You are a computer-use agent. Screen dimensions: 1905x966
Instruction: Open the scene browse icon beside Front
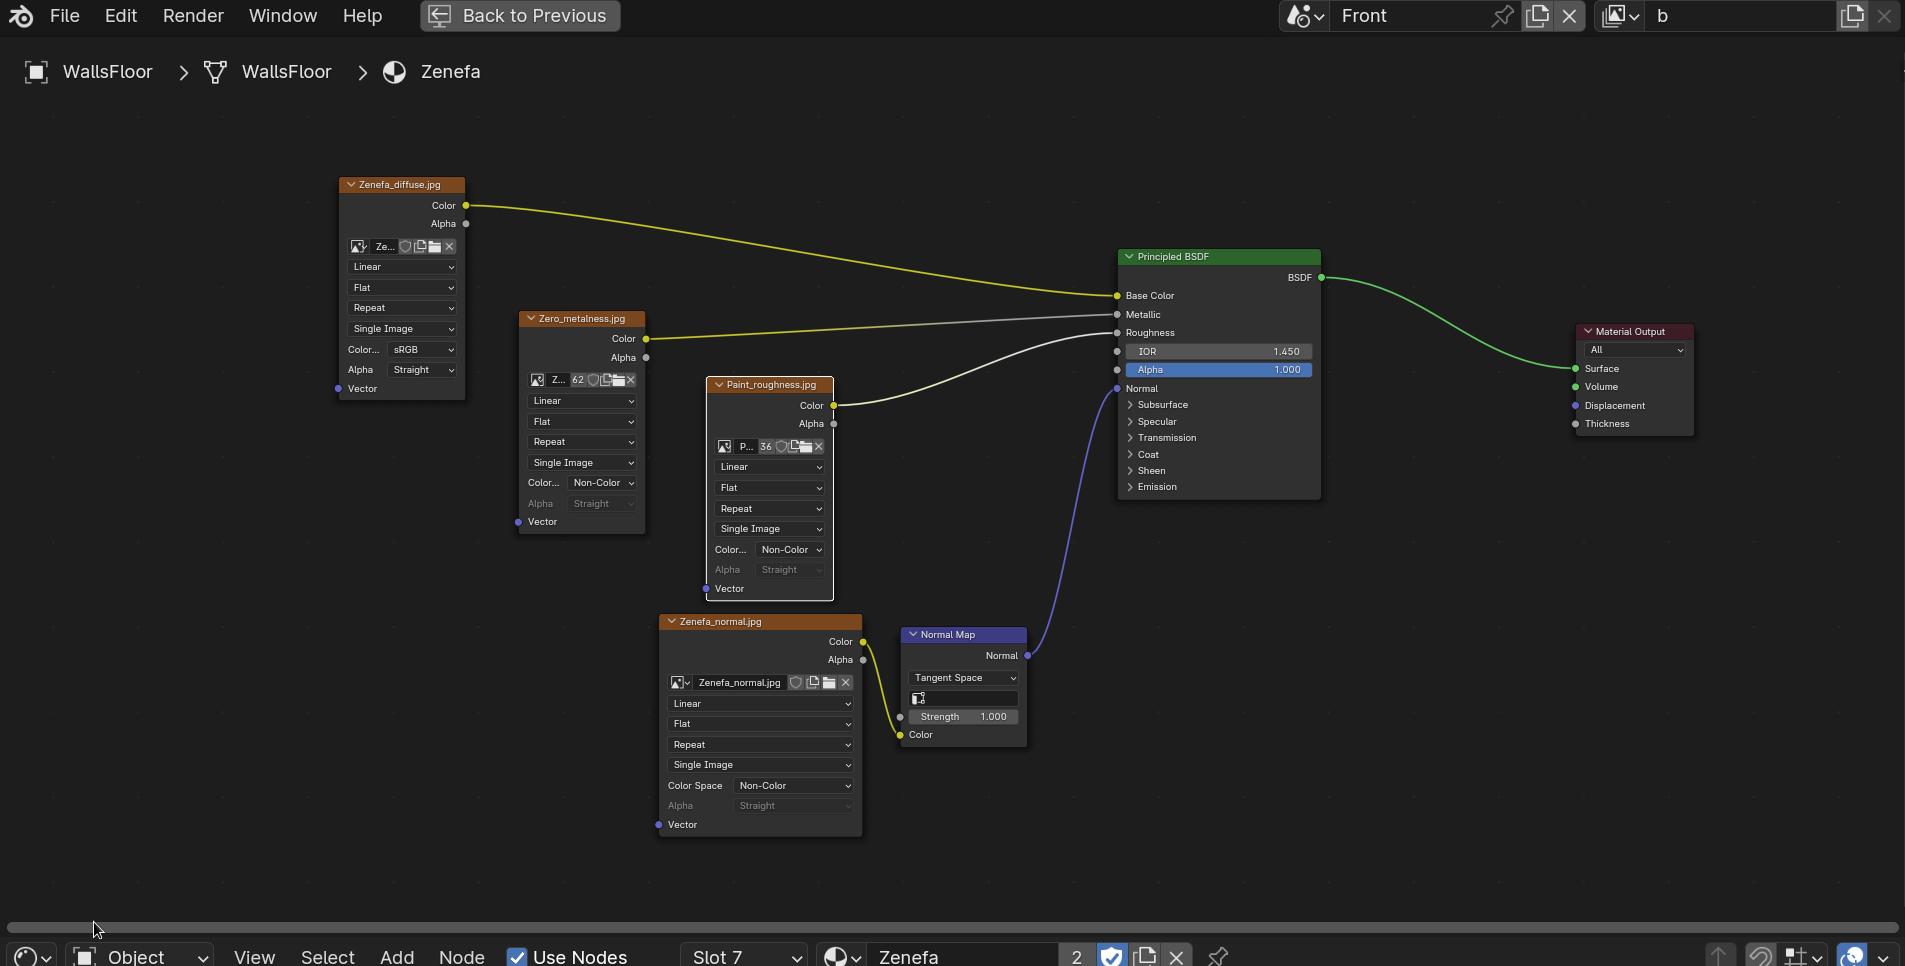tap(1305, 16)
